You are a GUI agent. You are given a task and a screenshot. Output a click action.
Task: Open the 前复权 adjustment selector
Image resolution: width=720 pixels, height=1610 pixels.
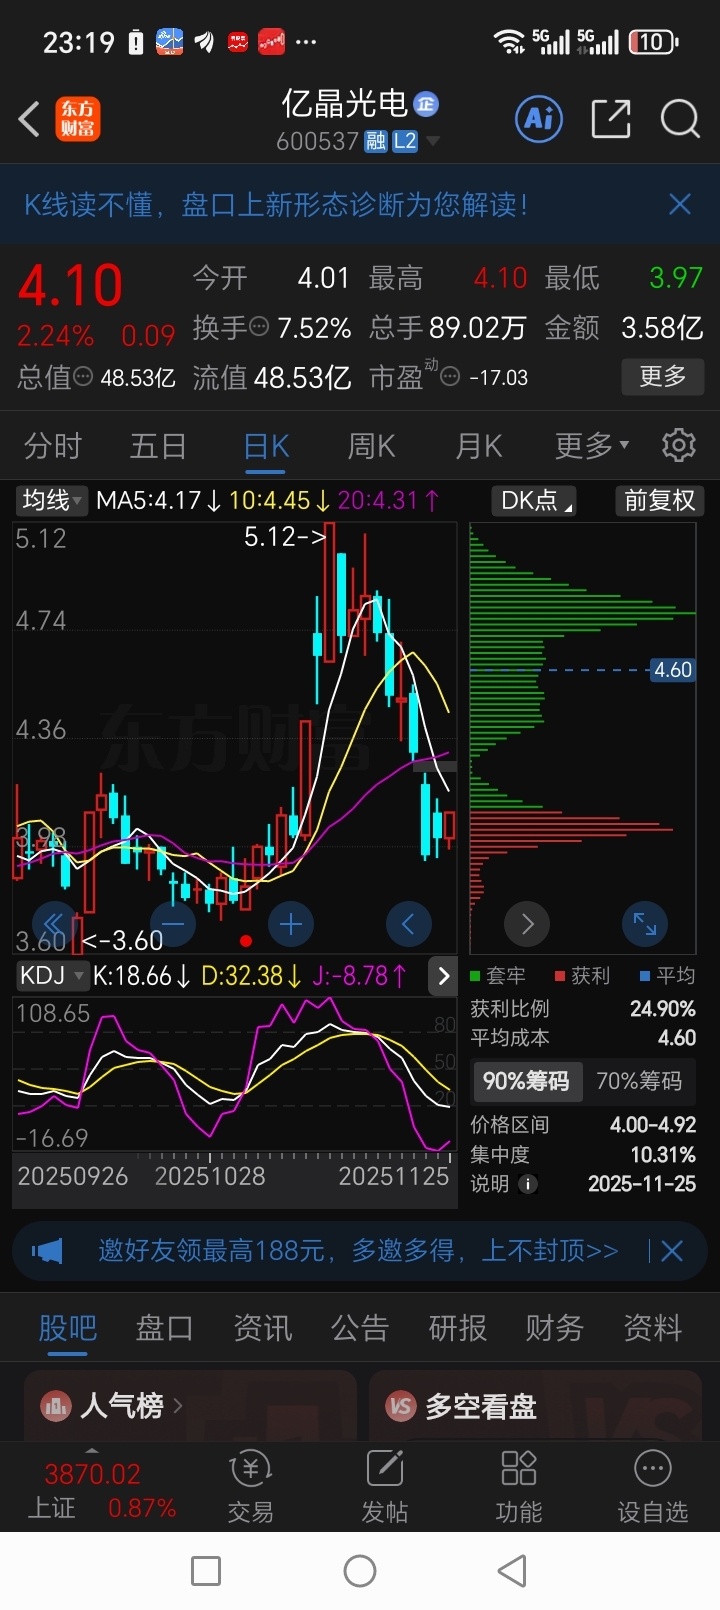660,500
